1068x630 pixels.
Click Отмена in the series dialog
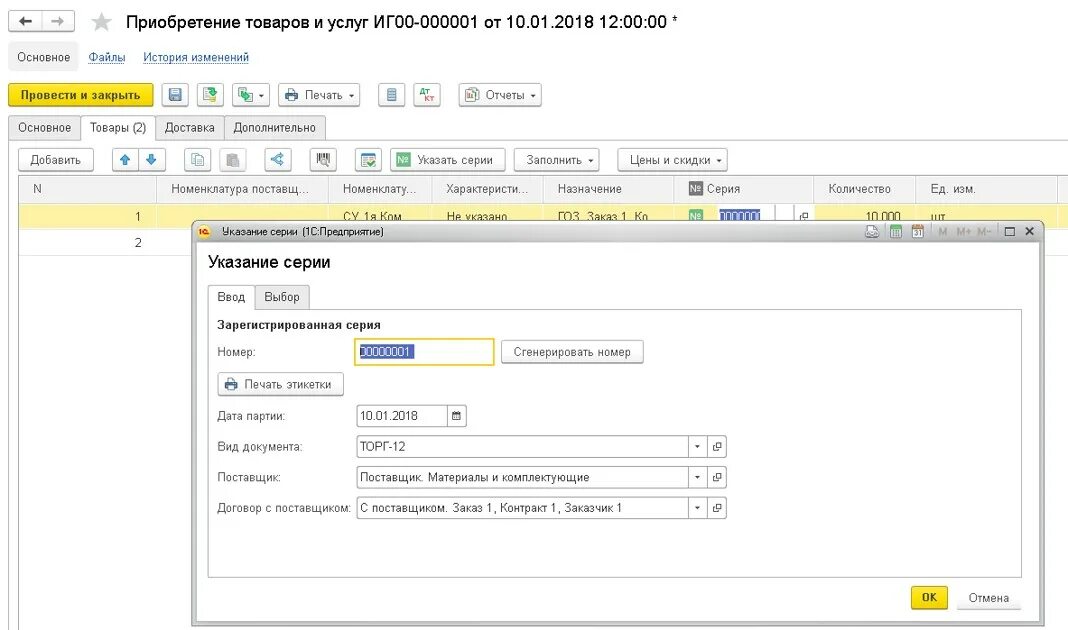coord(988,597)
